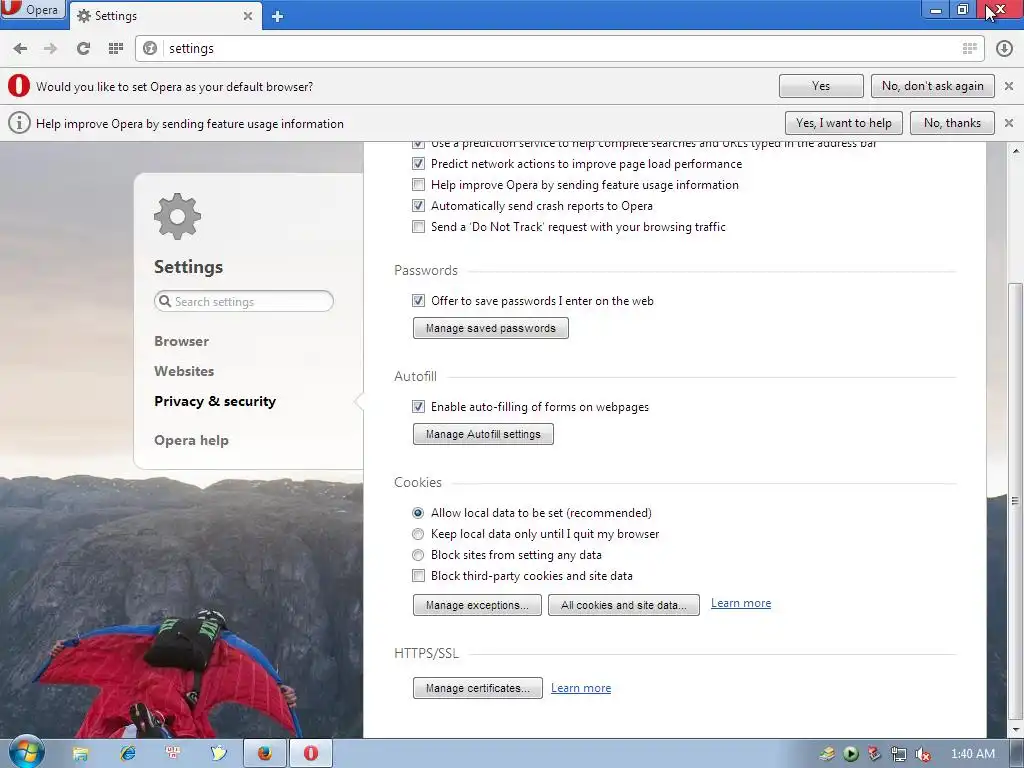Open the Browser settings section
The height and width of the screenshot is (768, 1024).
pyautogui.click(x=182, y=342)
